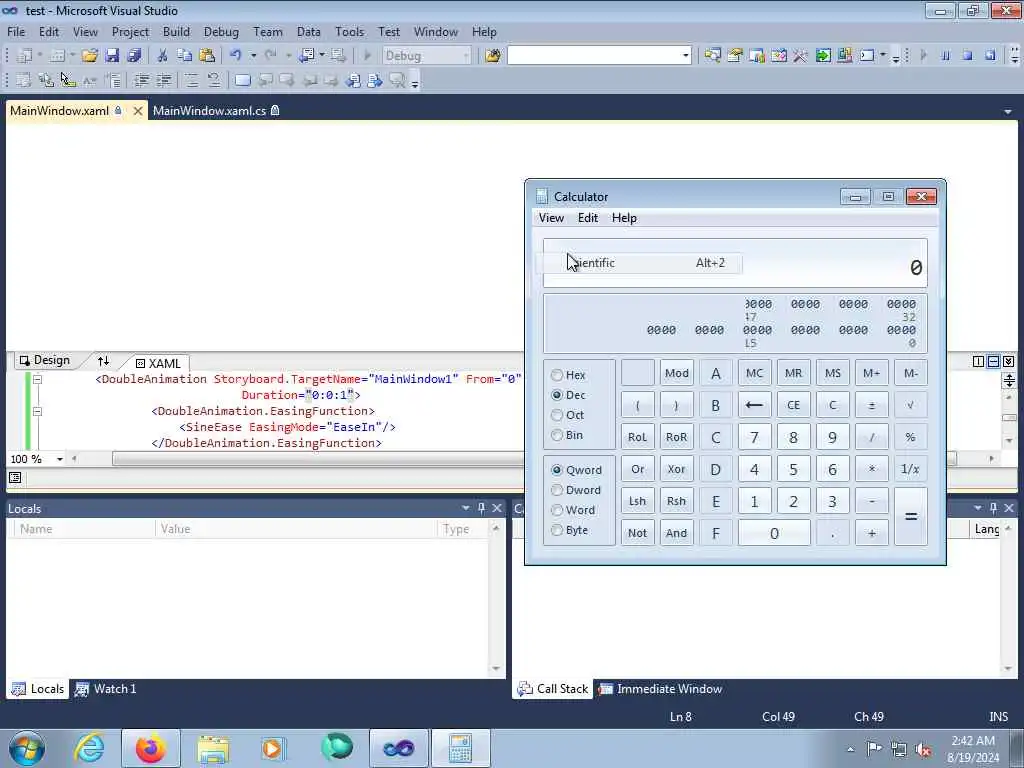Click the Swap Panes arrows icon
This screenshot has width=1024, height=768.
pyautogui.click(x=103, y=360)
